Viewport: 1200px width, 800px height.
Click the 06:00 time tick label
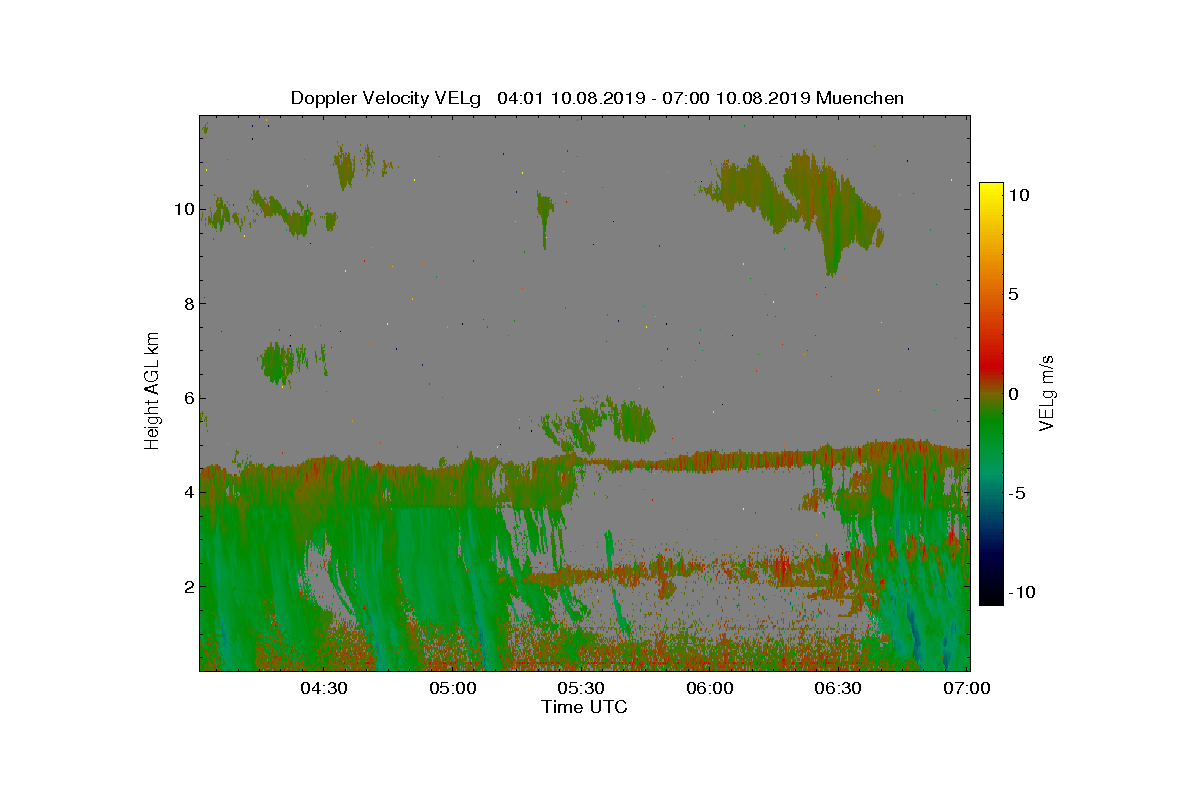click(710, 688)
